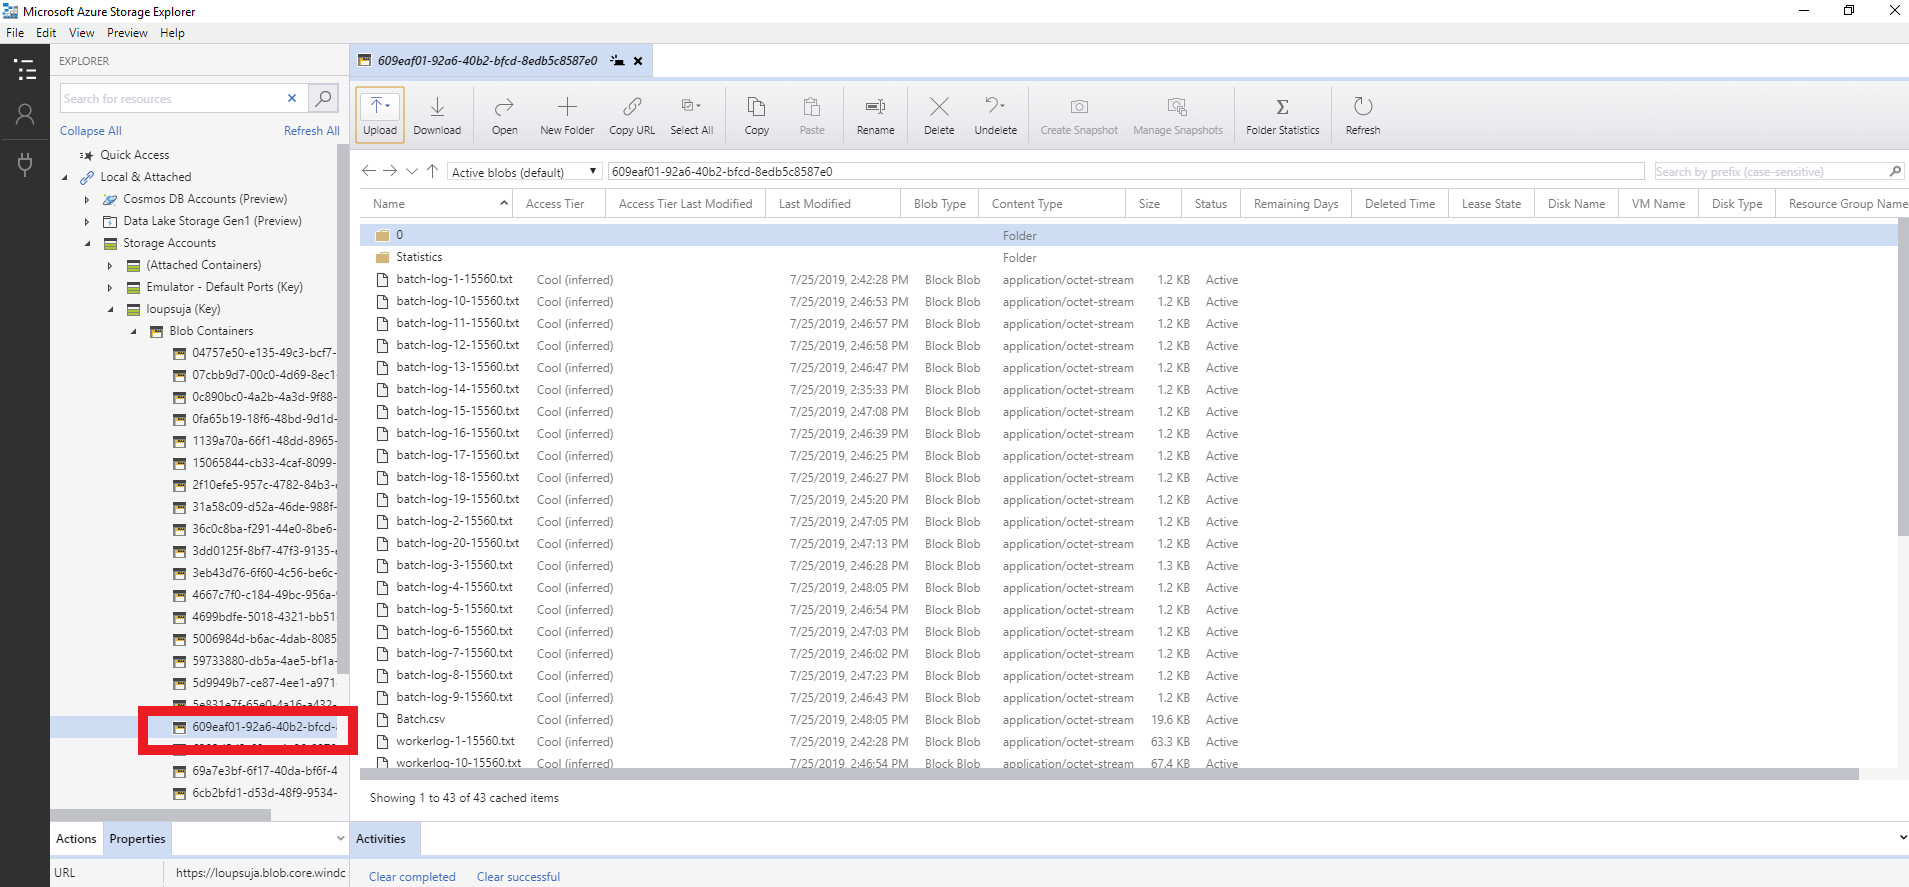
Task: Navigate back with the left arrow
Action: [369, 171]
